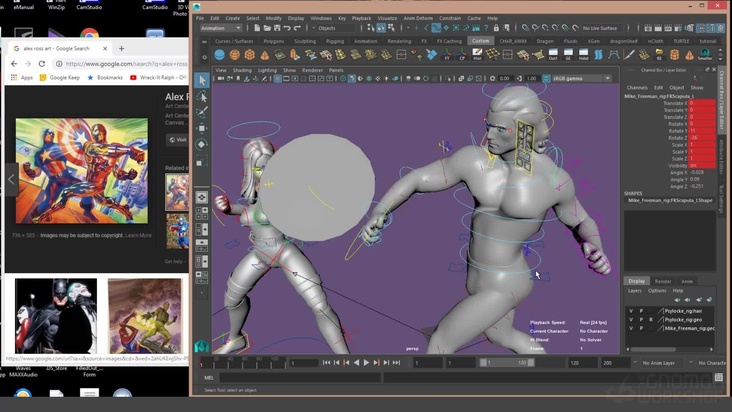
Task: Toggle select by component type mode icon
Action: tap(391, 28)
